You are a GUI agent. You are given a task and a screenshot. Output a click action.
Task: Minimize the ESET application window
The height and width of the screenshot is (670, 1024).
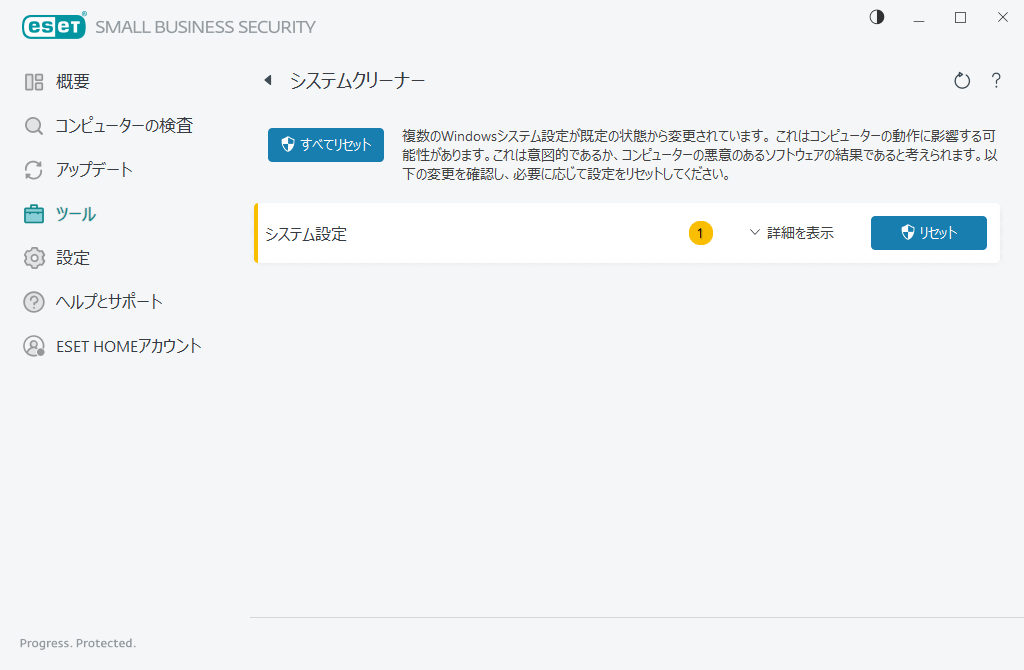[918, 17]
